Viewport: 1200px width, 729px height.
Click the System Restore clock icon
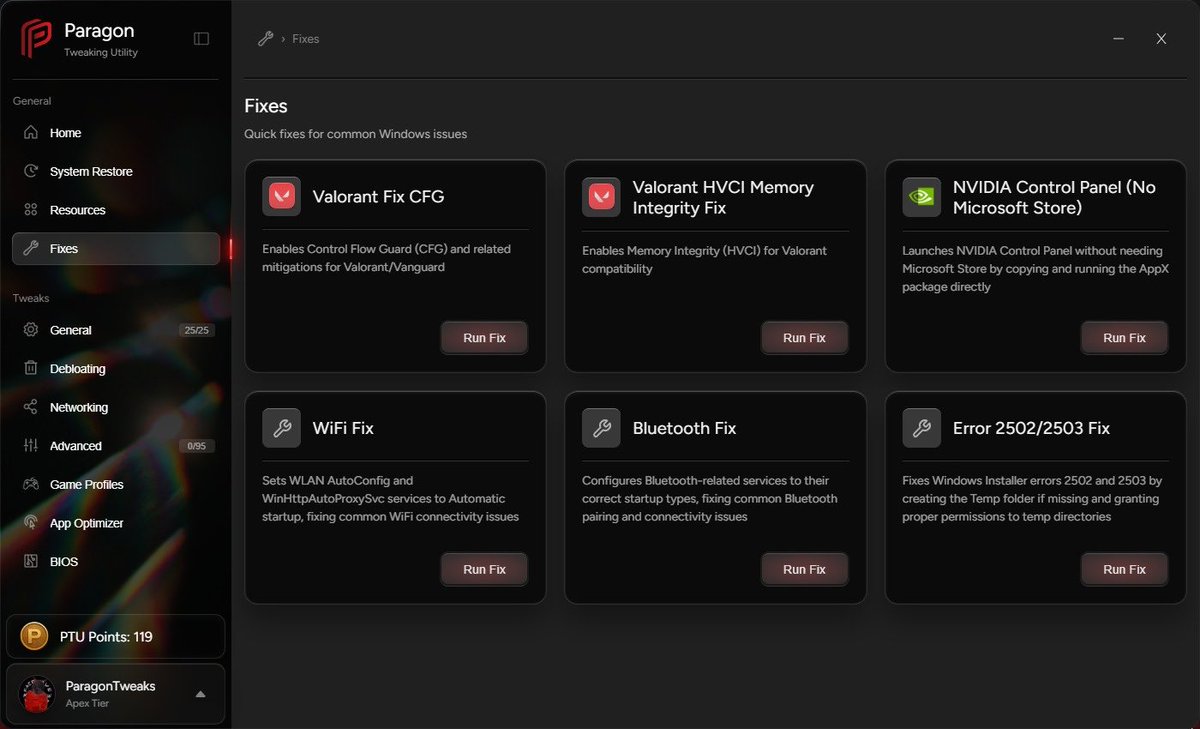point(31,172)
